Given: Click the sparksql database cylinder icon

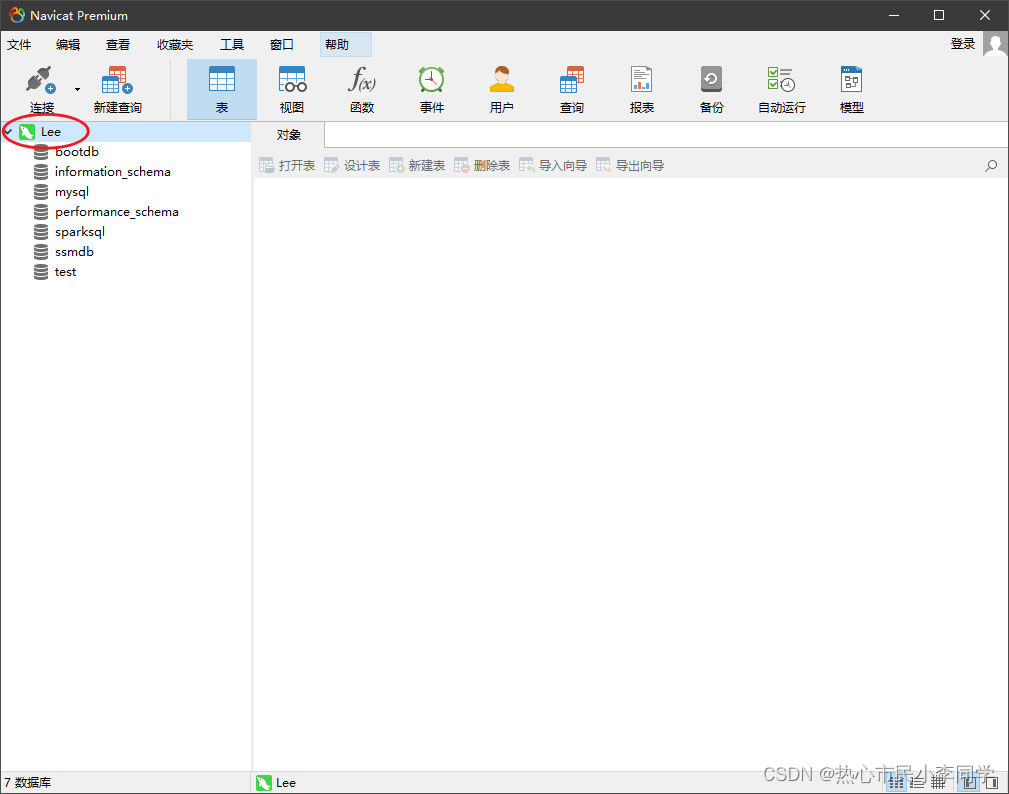Looking at the screenshot, I should click(x=41, y=232).
